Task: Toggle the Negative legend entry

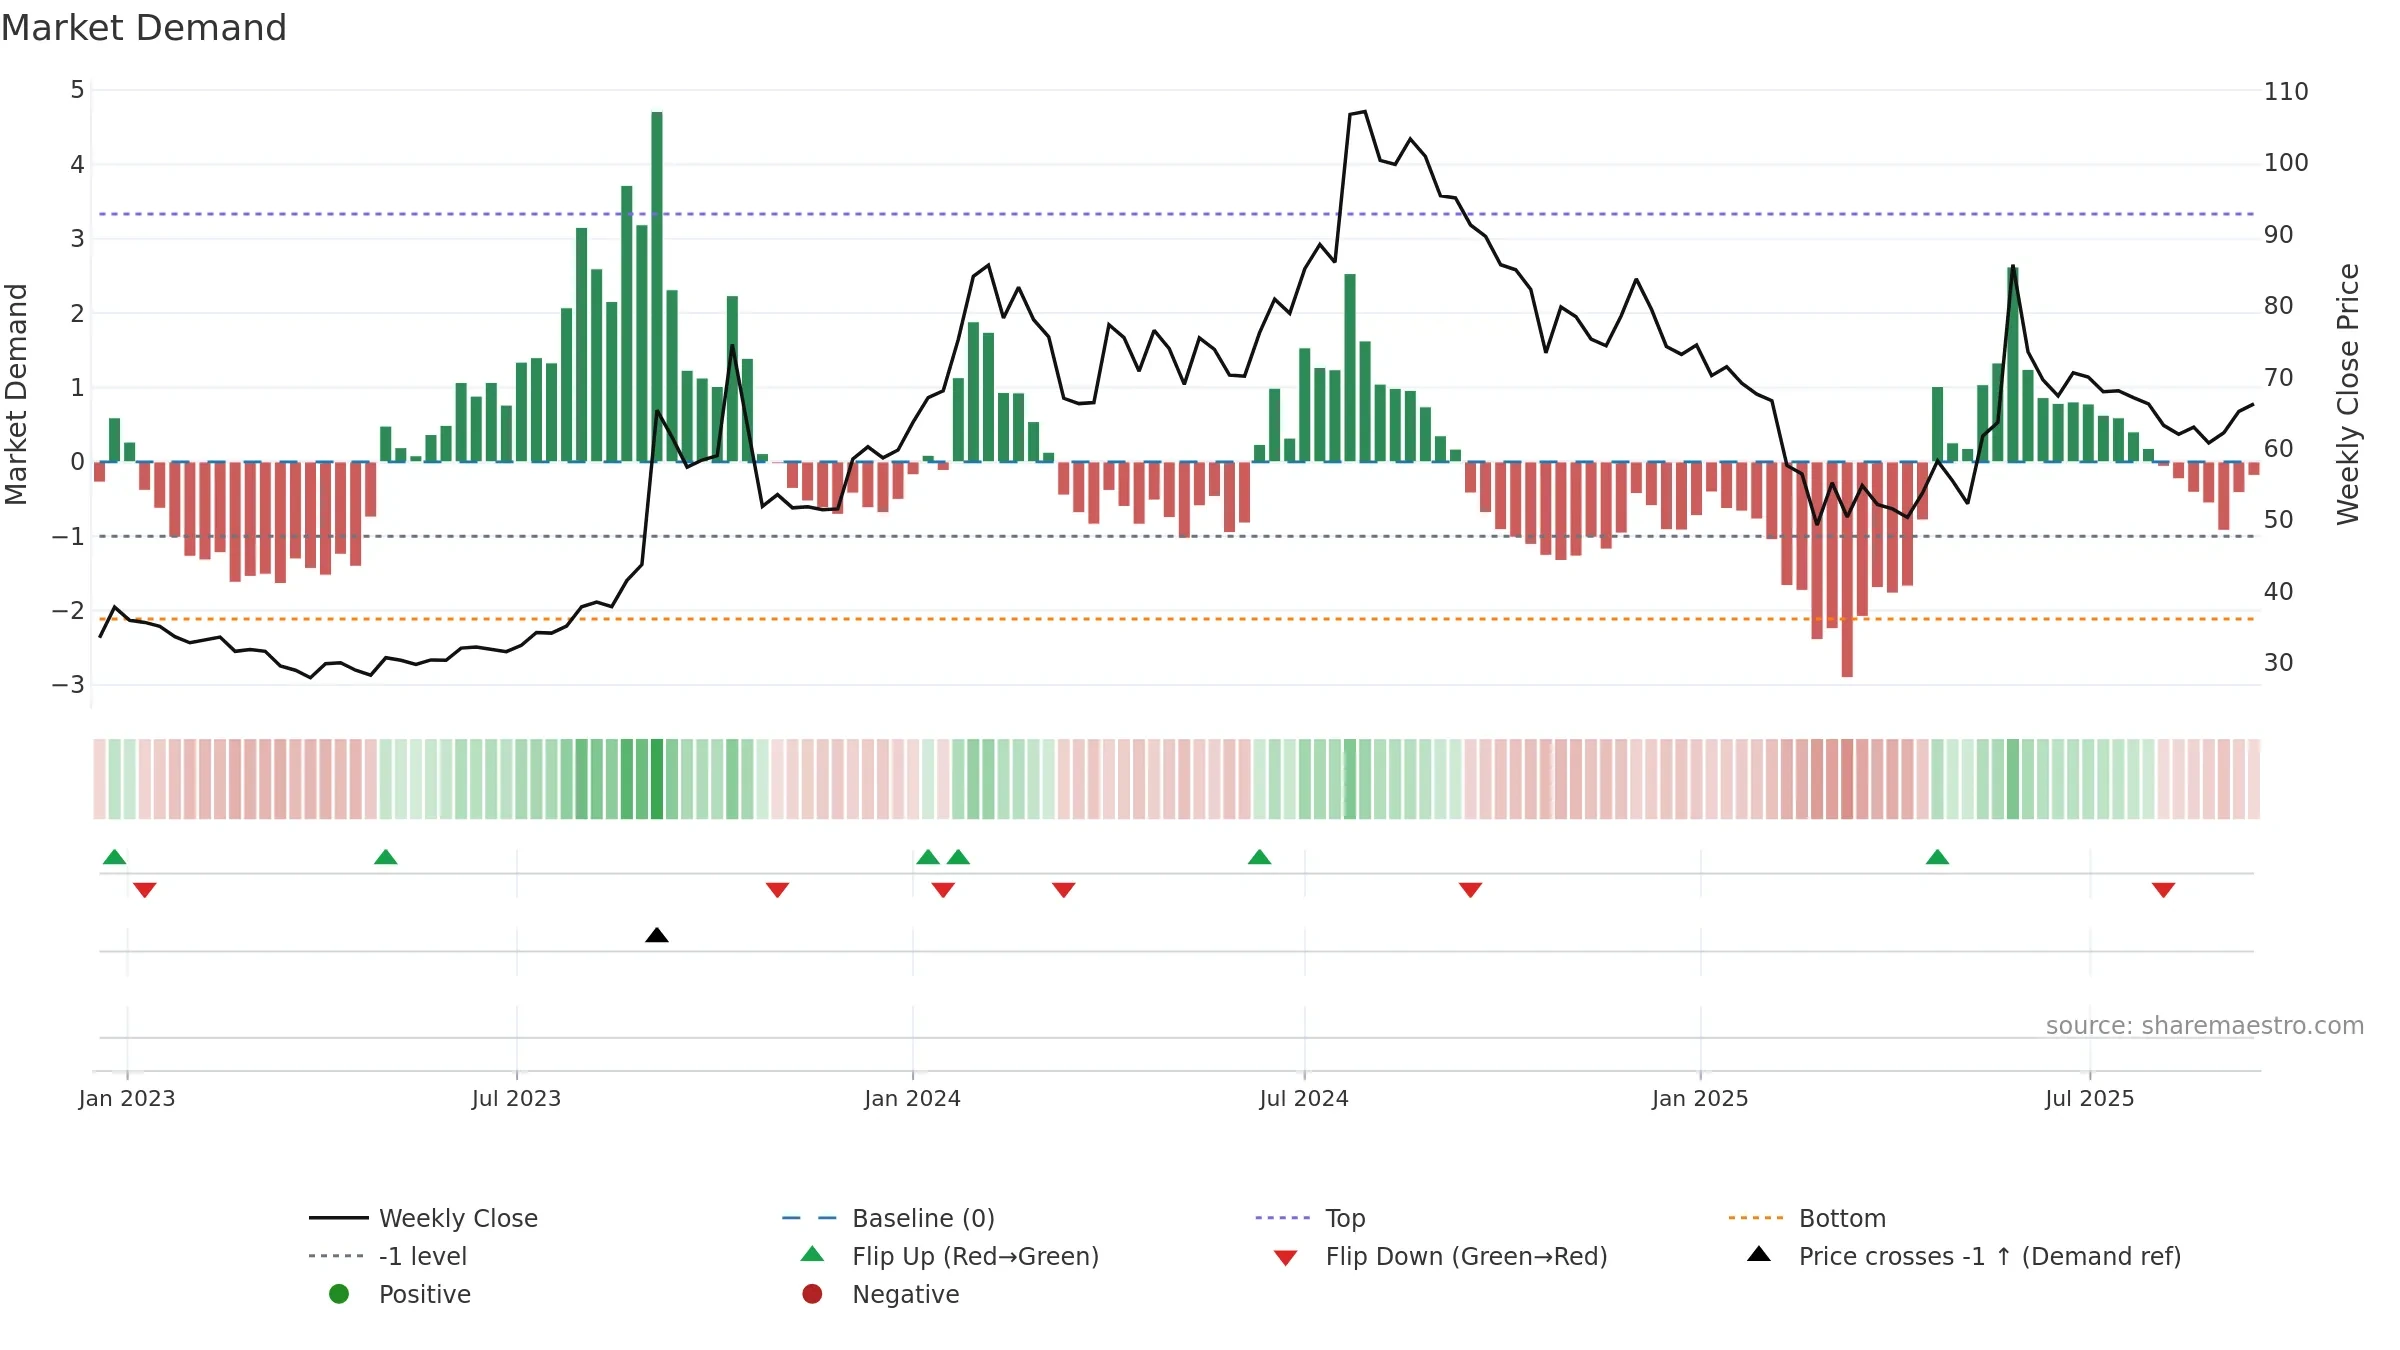Action: pyautogui.click(x=880, y=1294)
